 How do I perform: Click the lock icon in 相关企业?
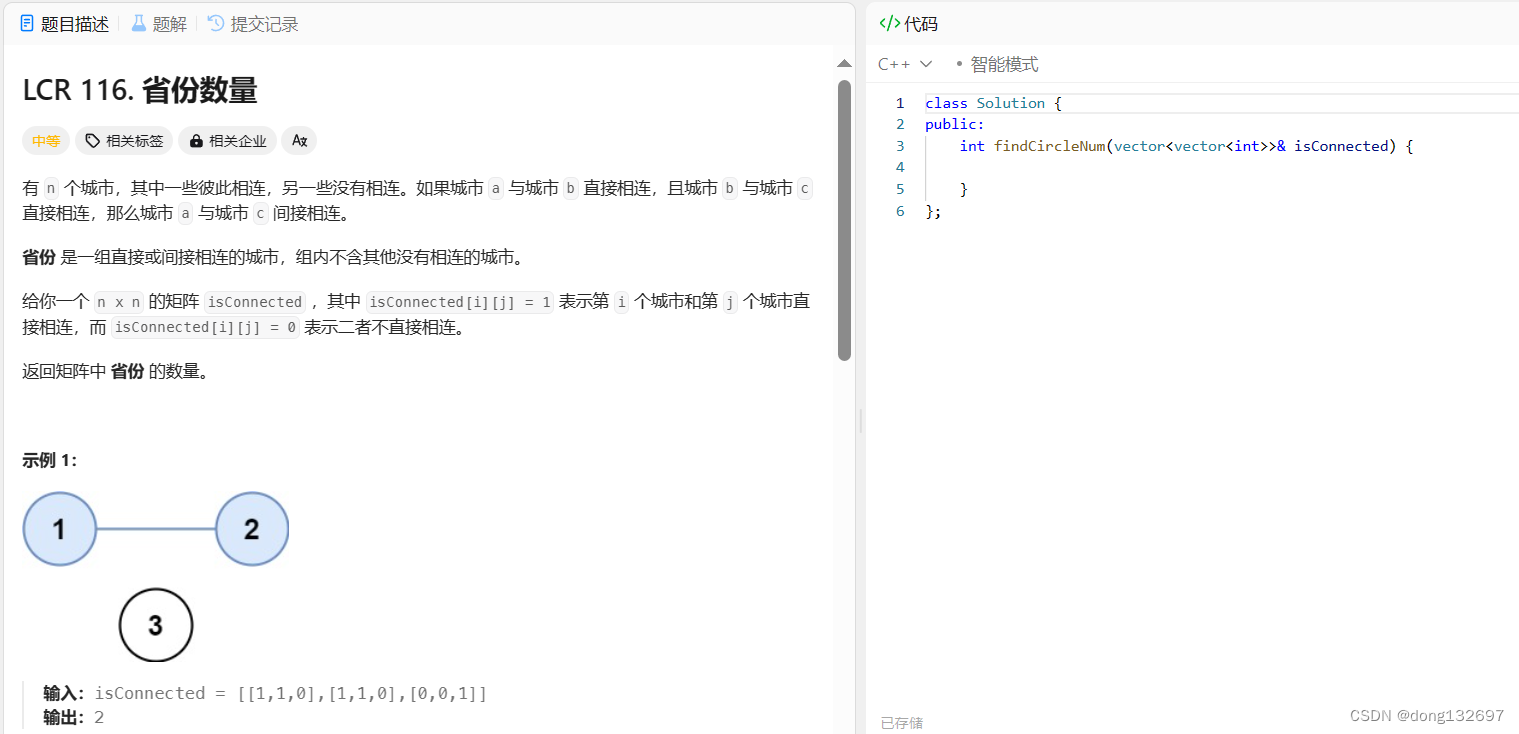coord(196,141)
